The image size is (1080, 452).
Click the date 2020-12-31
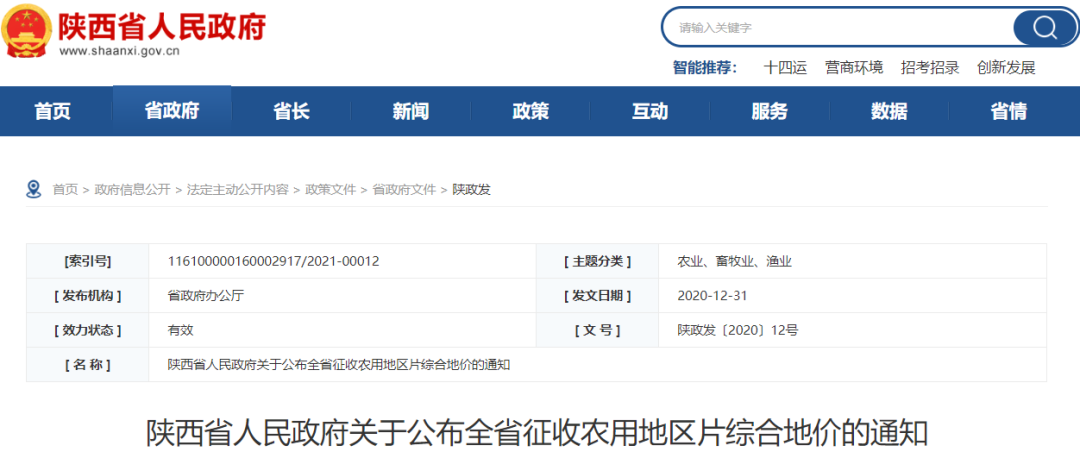pyautogui.click(x=712, y=296)
